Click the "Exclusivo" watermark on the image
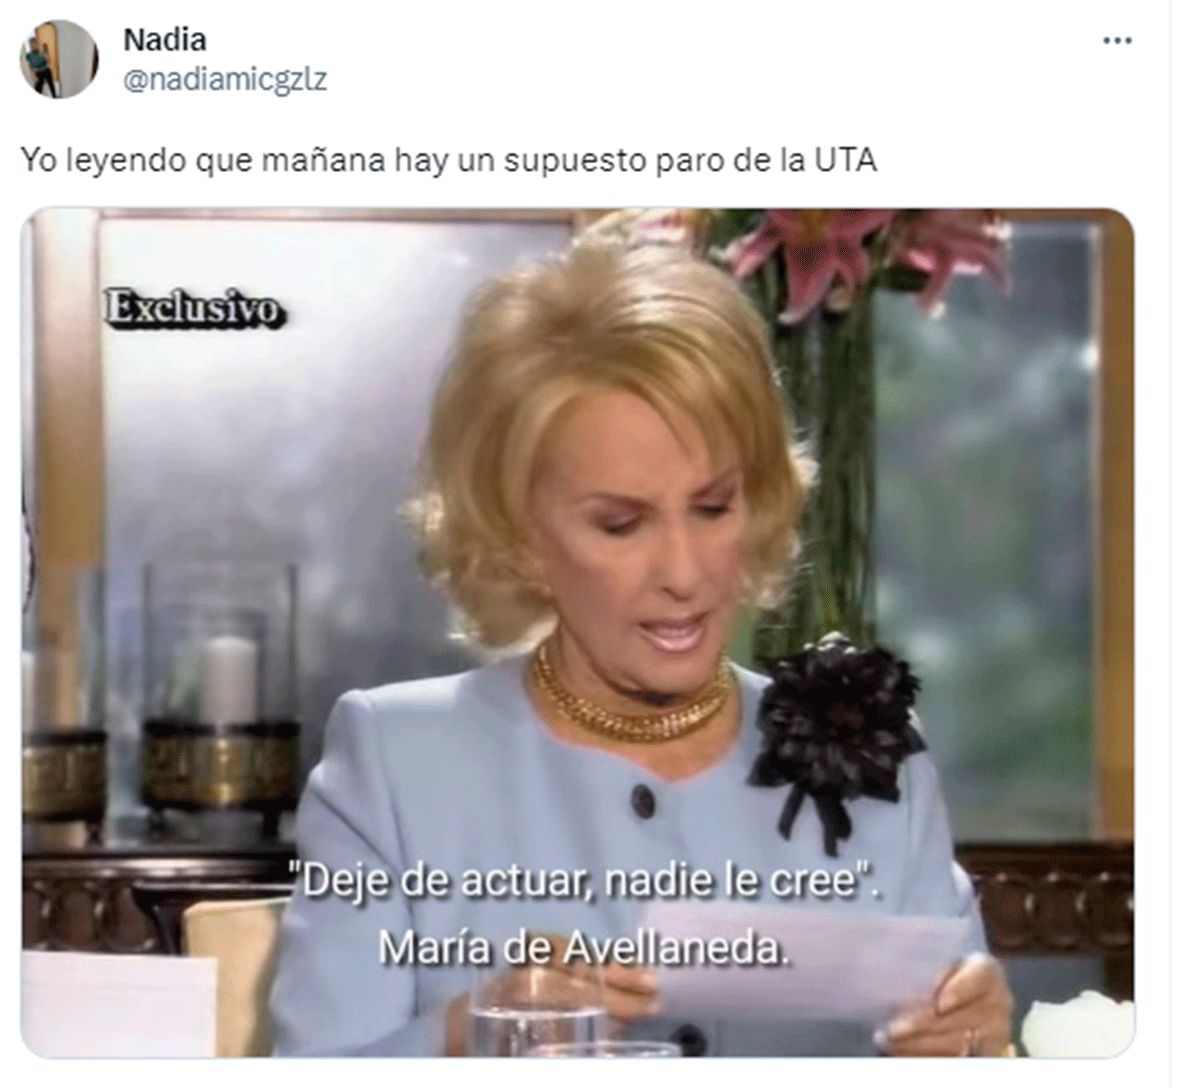Image resolution: width=1200 pixels, height=1088 pixels. coord(194,307)
